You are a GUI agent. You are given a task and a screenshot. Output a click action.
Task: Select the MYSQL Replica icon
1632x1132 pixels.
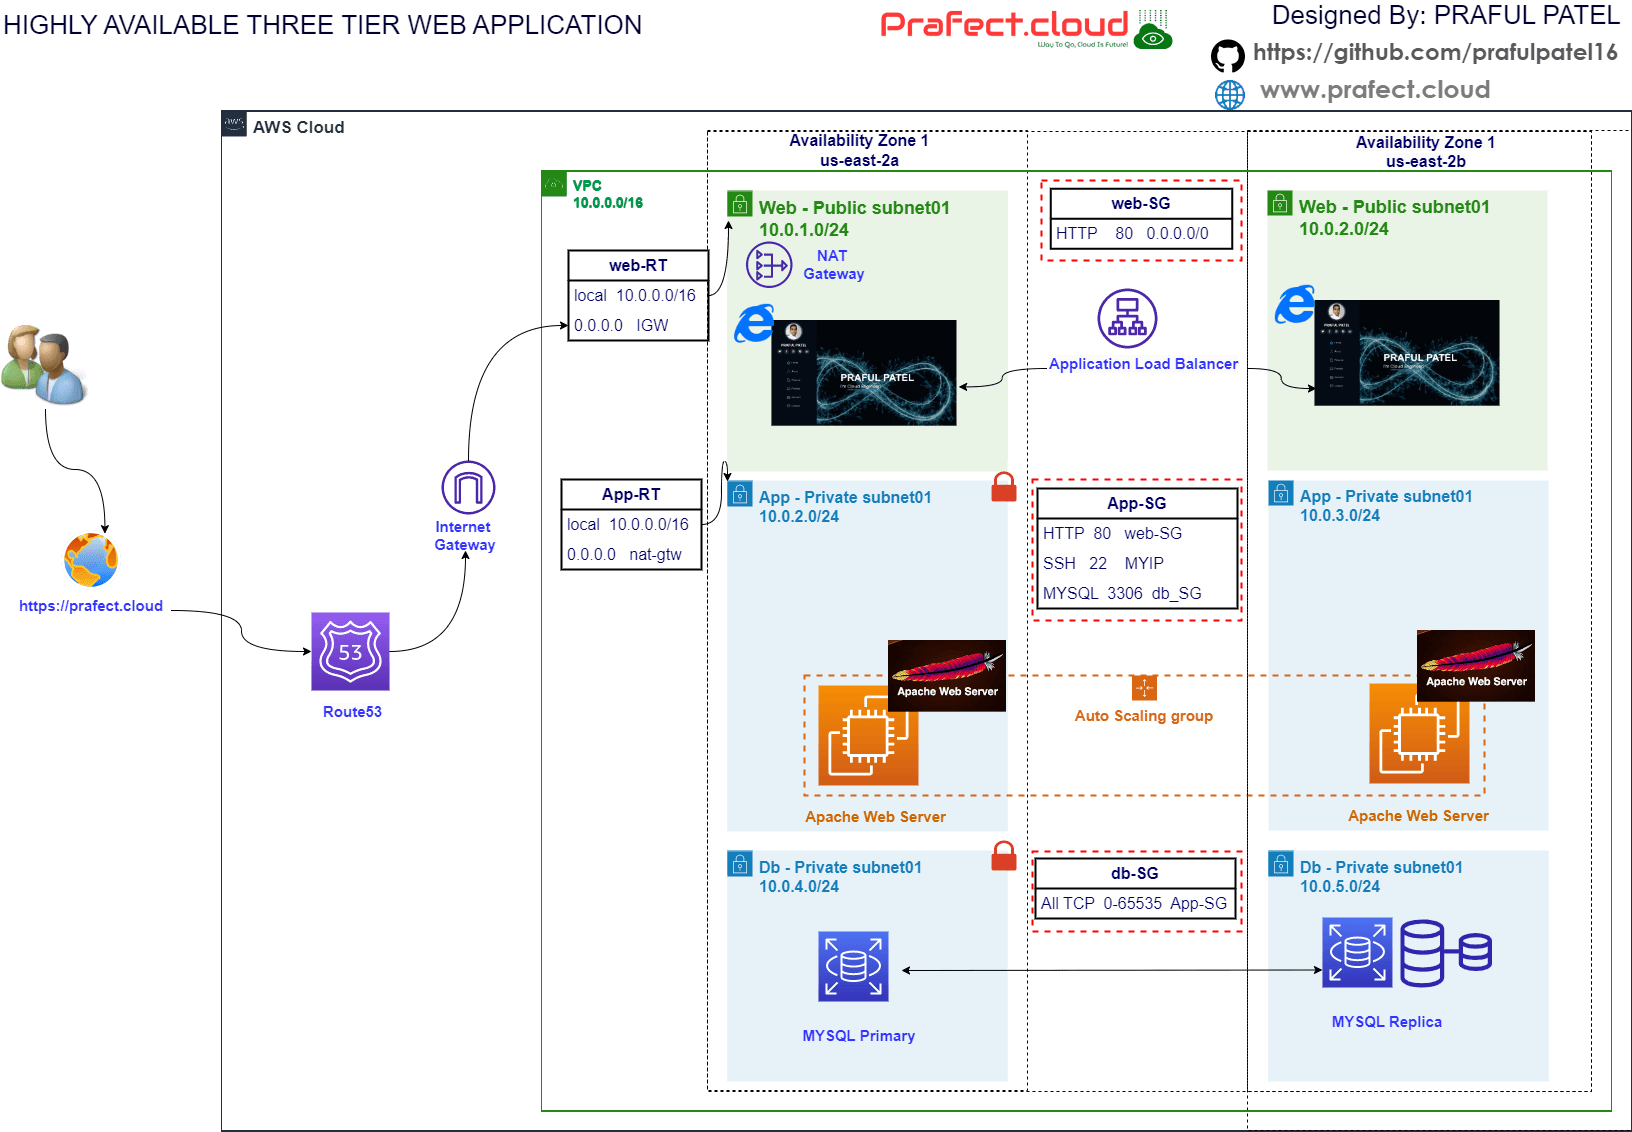coord(1357,952)
